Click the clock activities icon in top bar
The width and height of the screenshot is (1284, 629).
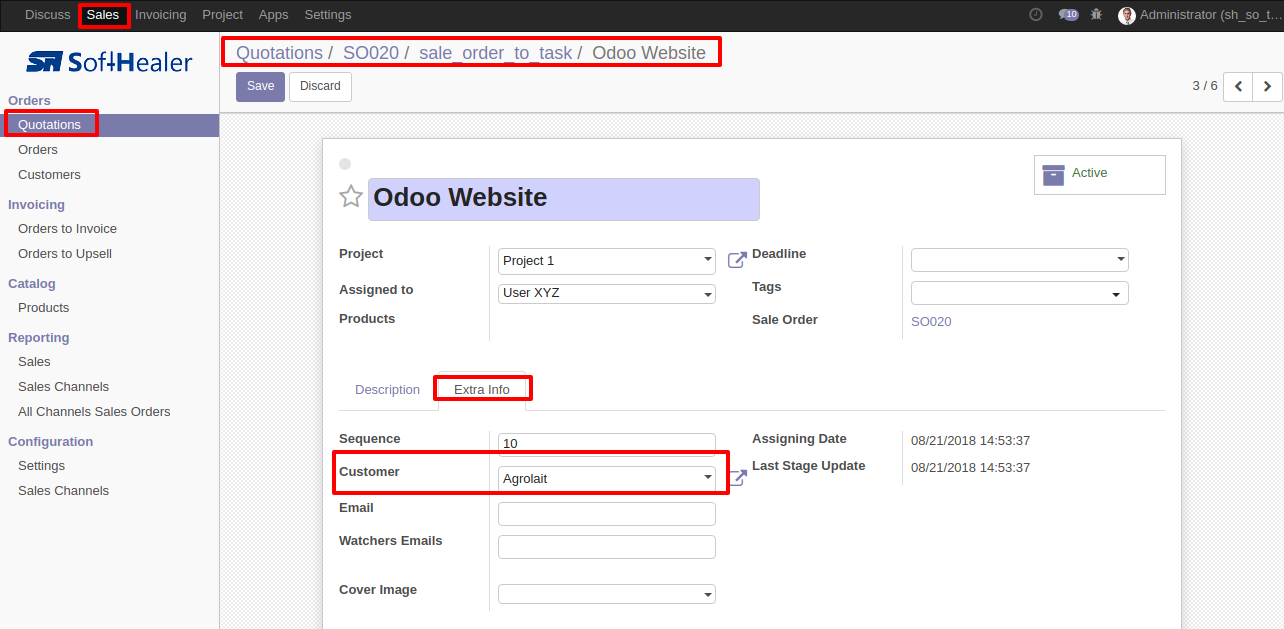pyautogui.click(x=1036, y=15)
